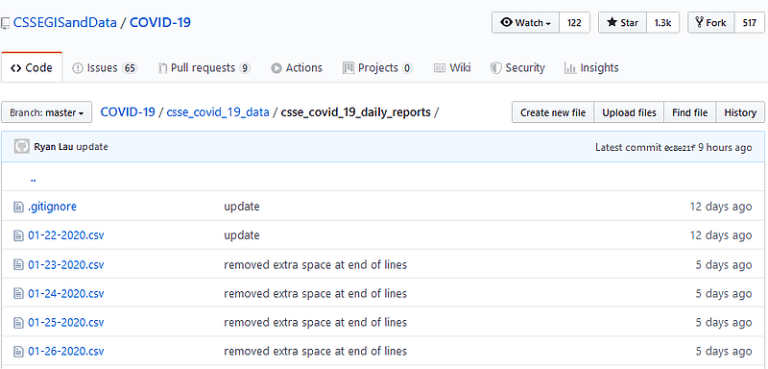The width and height of the screenshot is (768, 369).
Task: Click the Pull requests counter badge 9
Action: pyautogui.click(x=245, y=68)
